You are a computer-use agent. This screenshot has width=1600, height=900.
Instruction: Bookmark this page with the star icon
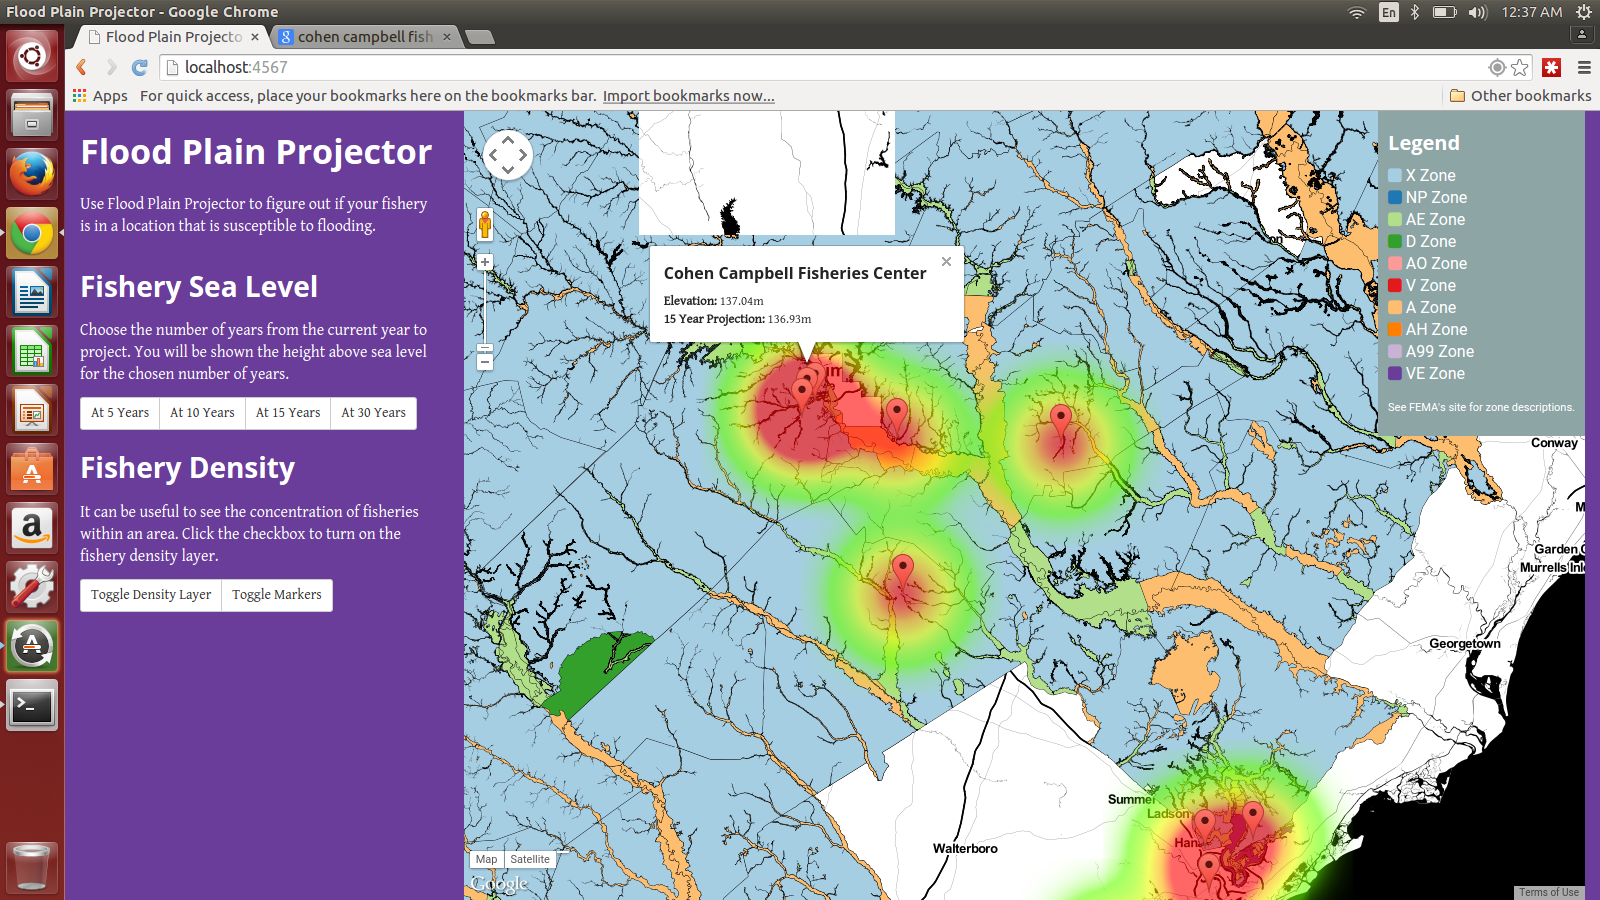1520,67
